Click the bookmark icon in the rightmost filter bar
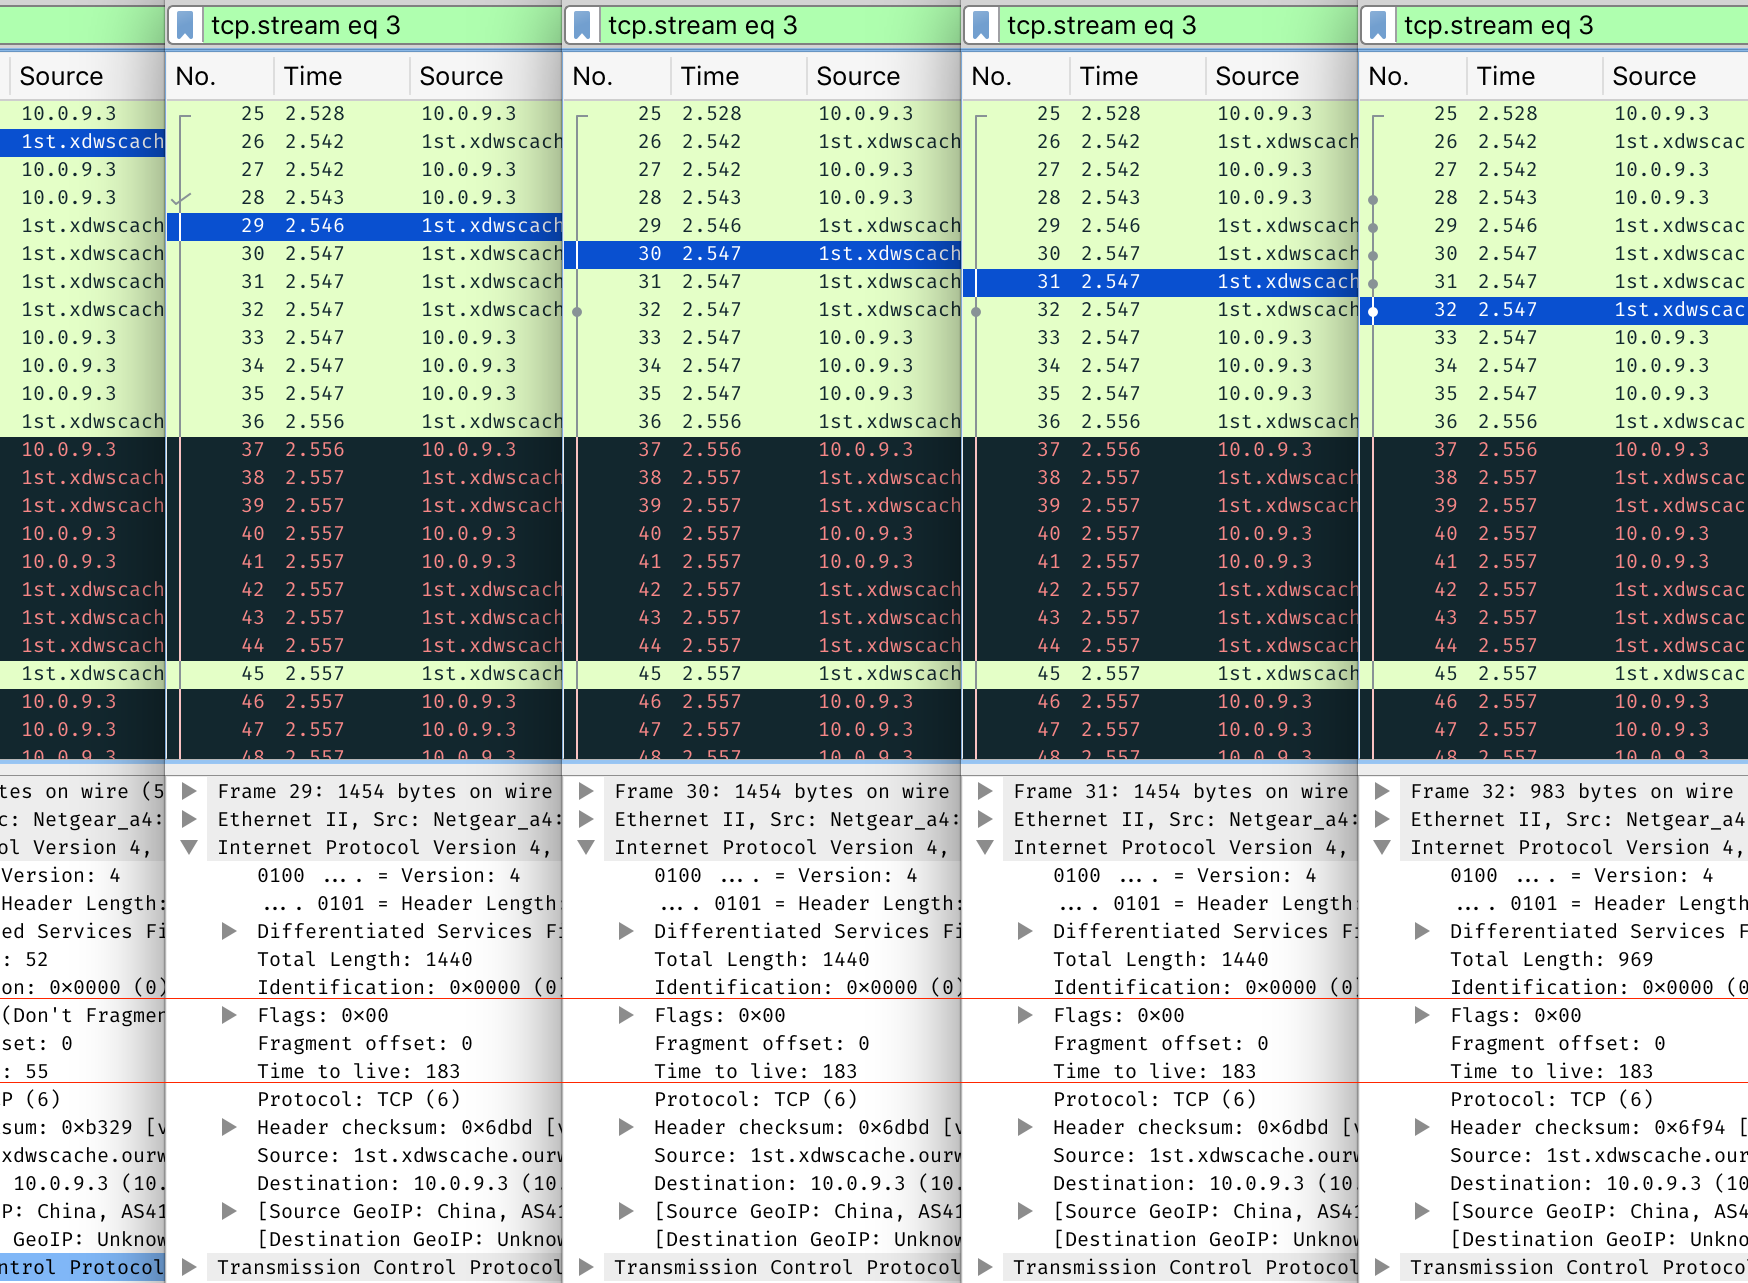 point(1378,26)
